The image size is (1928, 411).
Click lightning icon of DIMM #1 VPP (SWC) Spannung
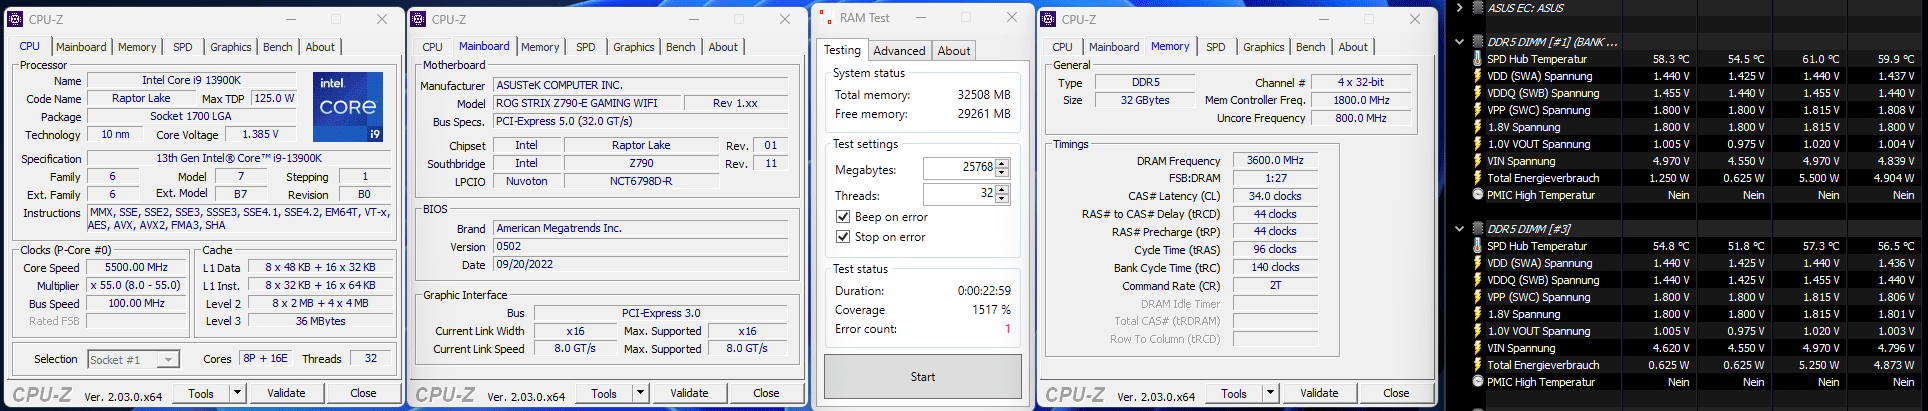click(1478, 110)
